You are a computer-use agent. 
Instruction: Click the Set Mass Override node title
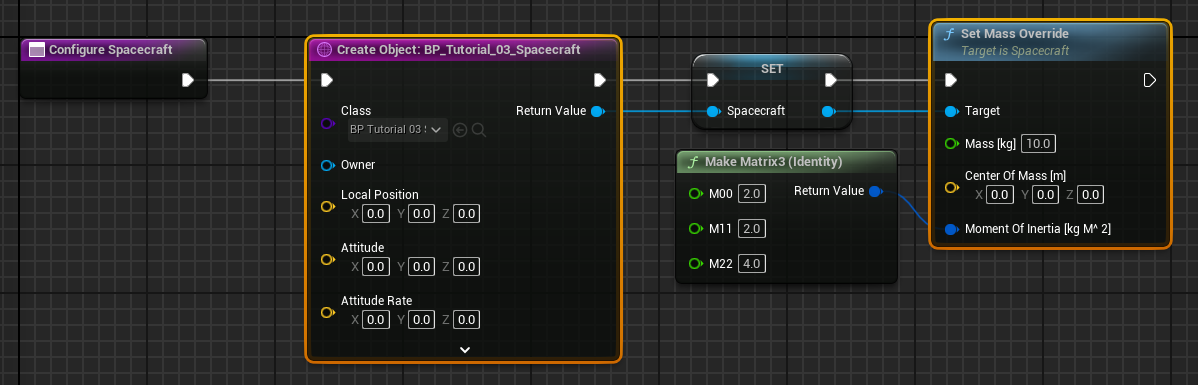click(x=1015, y=34)
